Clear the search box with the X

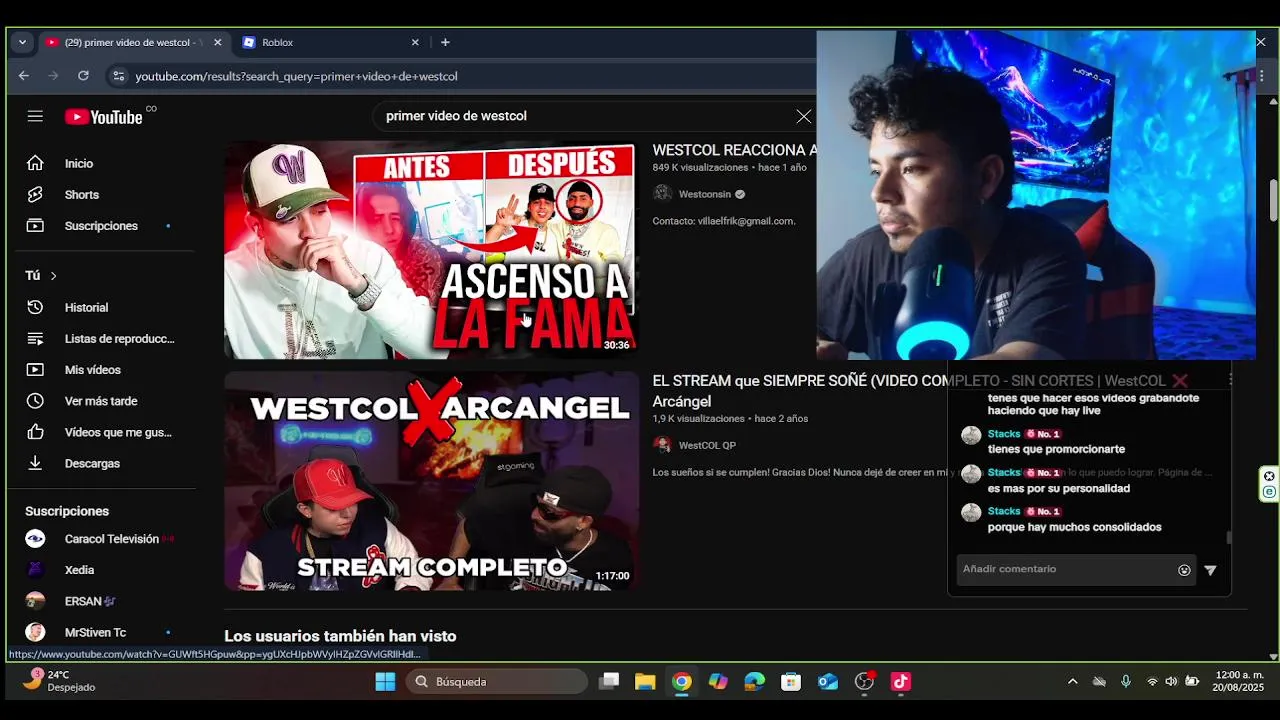803,116
